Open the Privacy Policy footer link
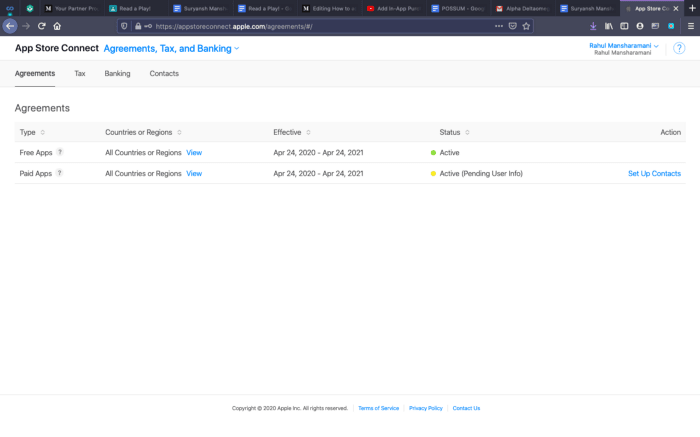The height and width of the screenshot is (437, 700). pos(425,408)
